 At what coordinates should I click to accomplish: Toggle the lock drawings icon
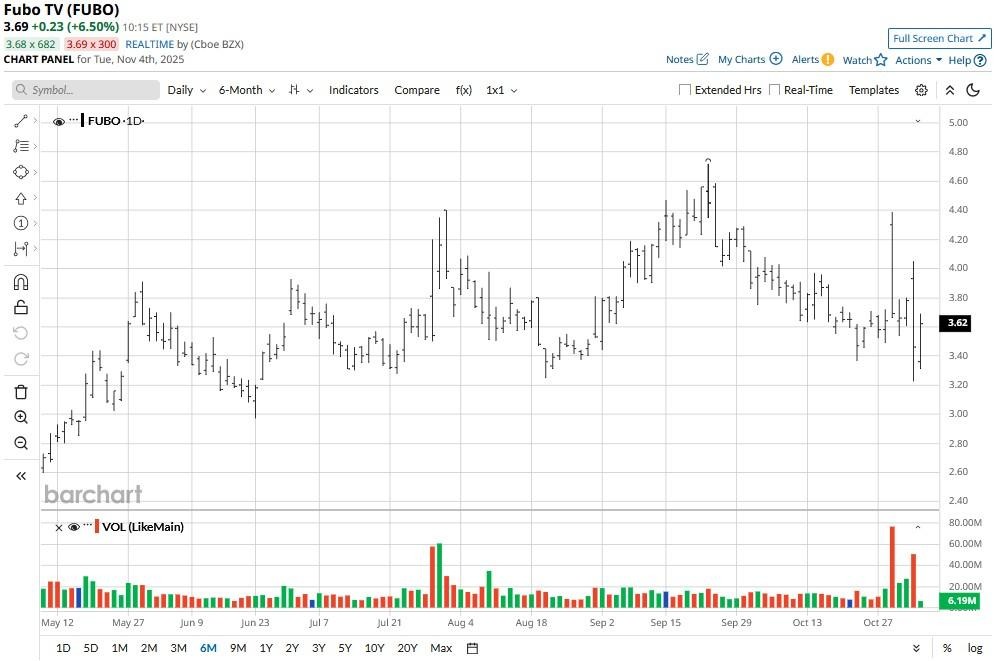tap(20, 307)
